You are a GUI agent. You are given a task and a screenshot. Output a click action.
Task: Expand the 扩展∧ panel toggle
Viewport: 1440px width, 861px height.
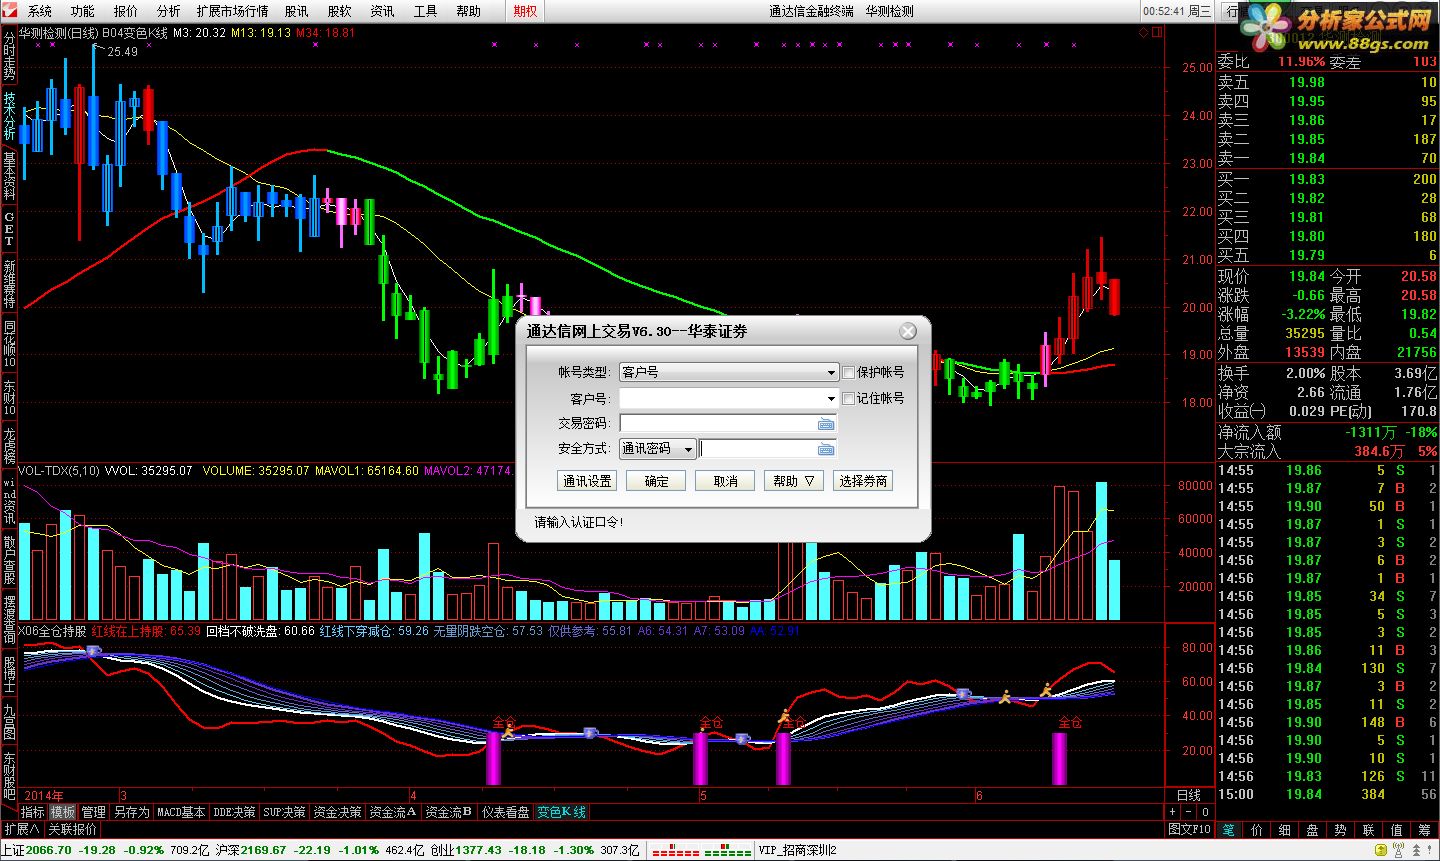pyautogui.click(x=21, y=829)
